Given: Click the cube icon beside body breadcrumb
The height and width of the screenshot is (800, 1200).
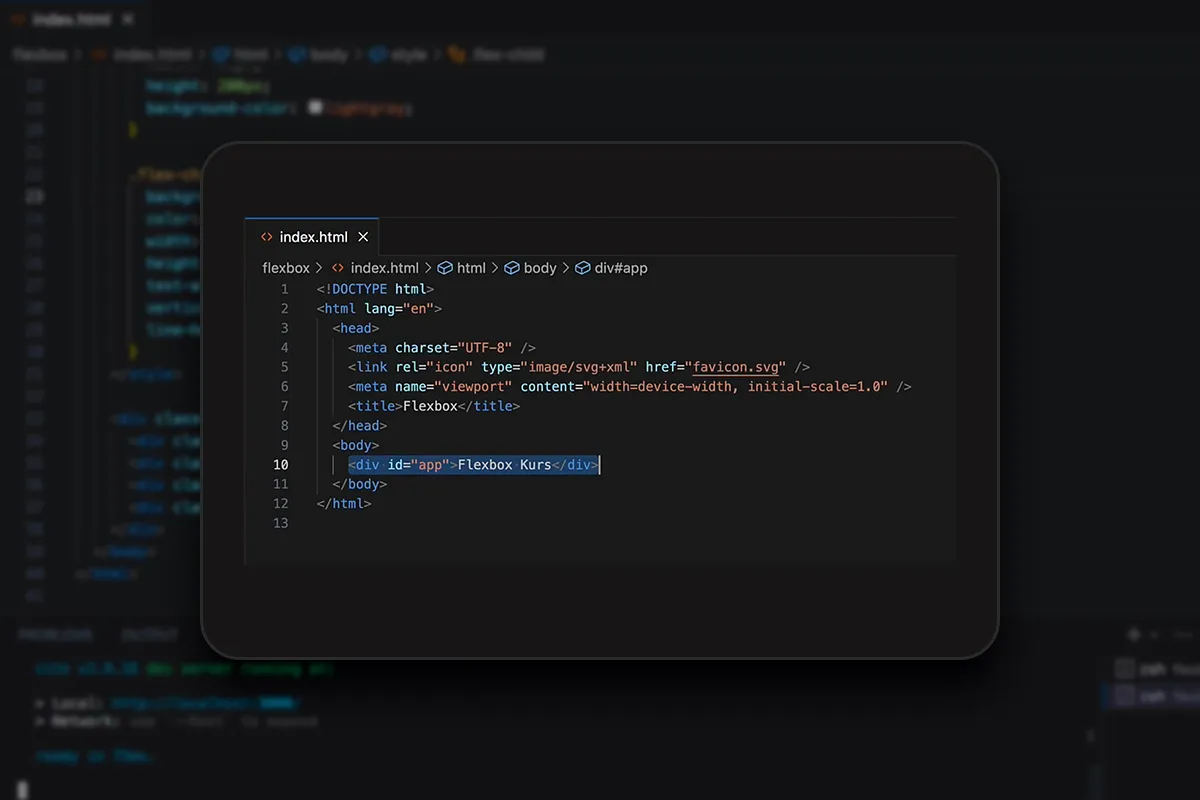Looking at the screenshot, I should point(512,268).
